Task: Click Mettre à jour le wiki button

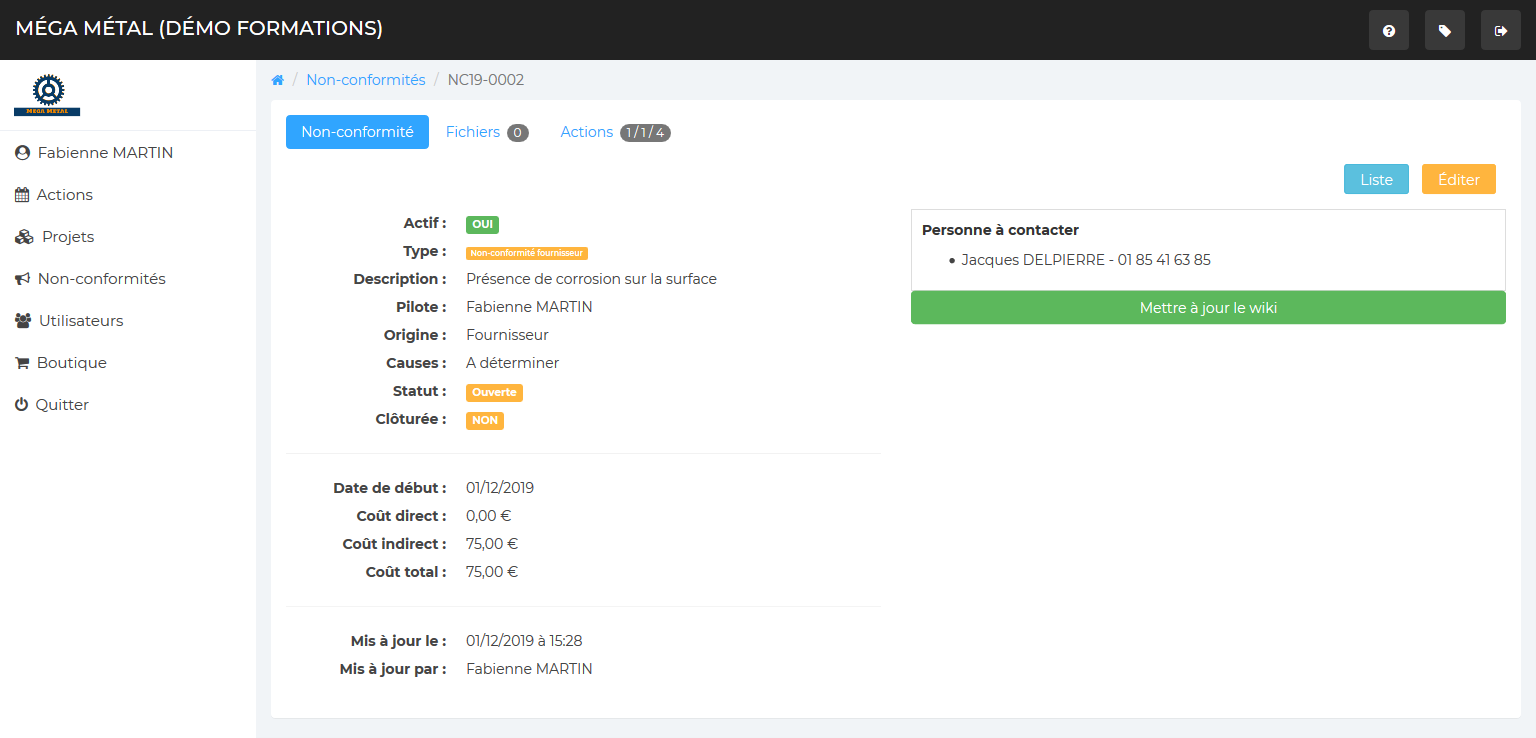Action: [1208, 308]
